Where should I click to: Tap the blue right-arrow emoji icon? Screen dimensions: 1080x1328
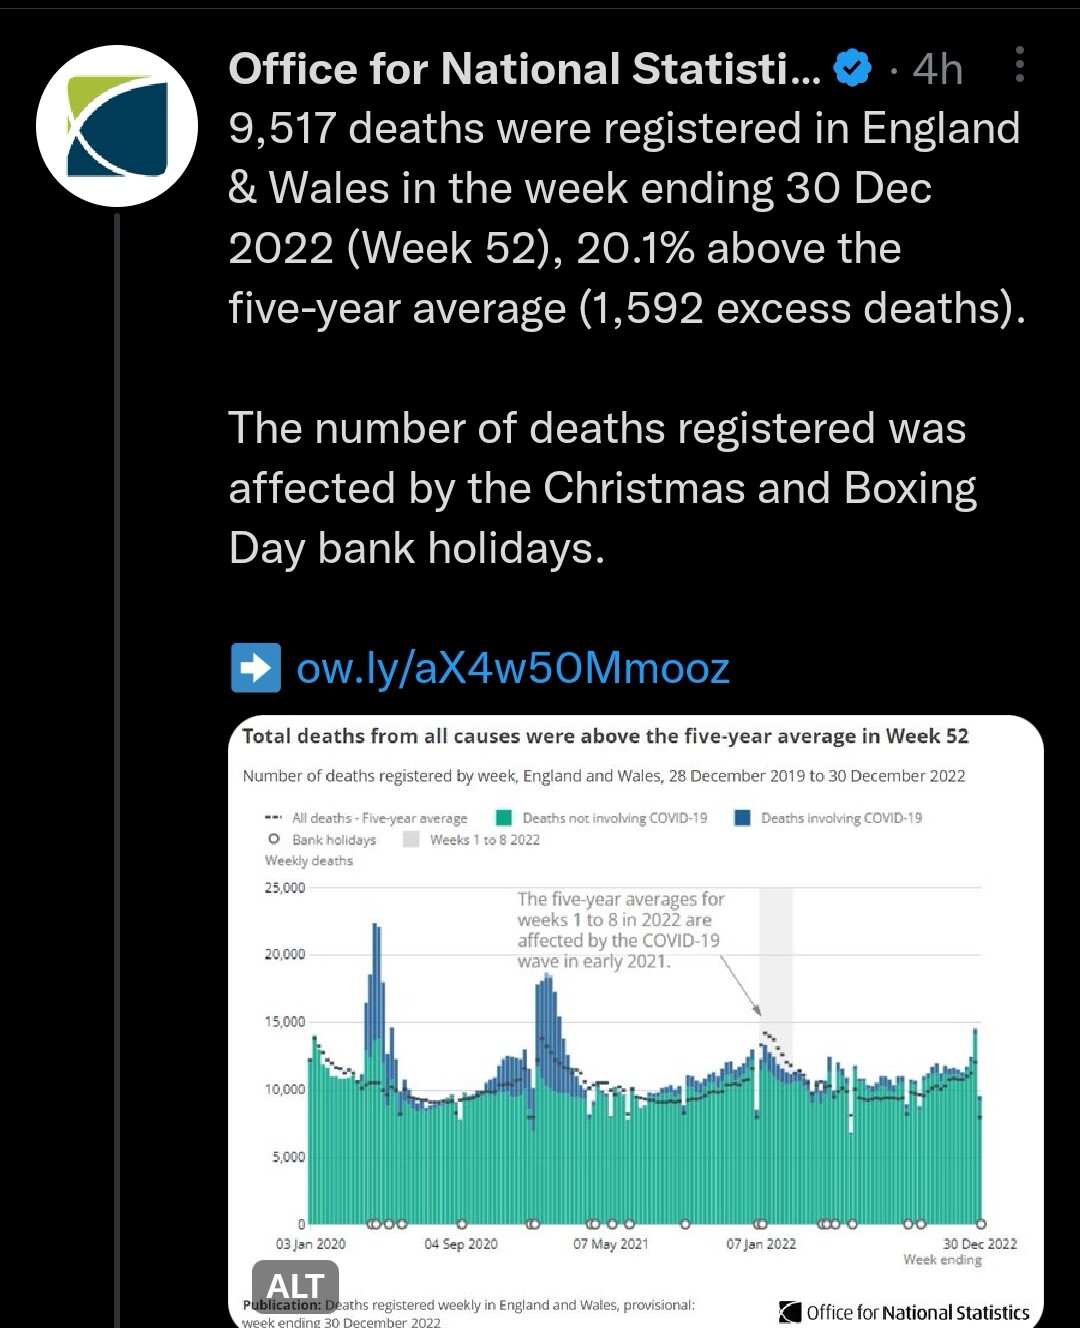pyautogui.click(x=255, y=668)
